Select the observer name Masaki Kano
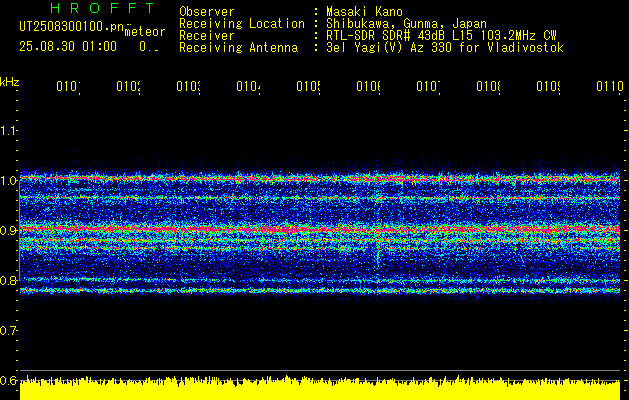The height and width of the screenshot is (400, 629). click(x=364, y=12)
